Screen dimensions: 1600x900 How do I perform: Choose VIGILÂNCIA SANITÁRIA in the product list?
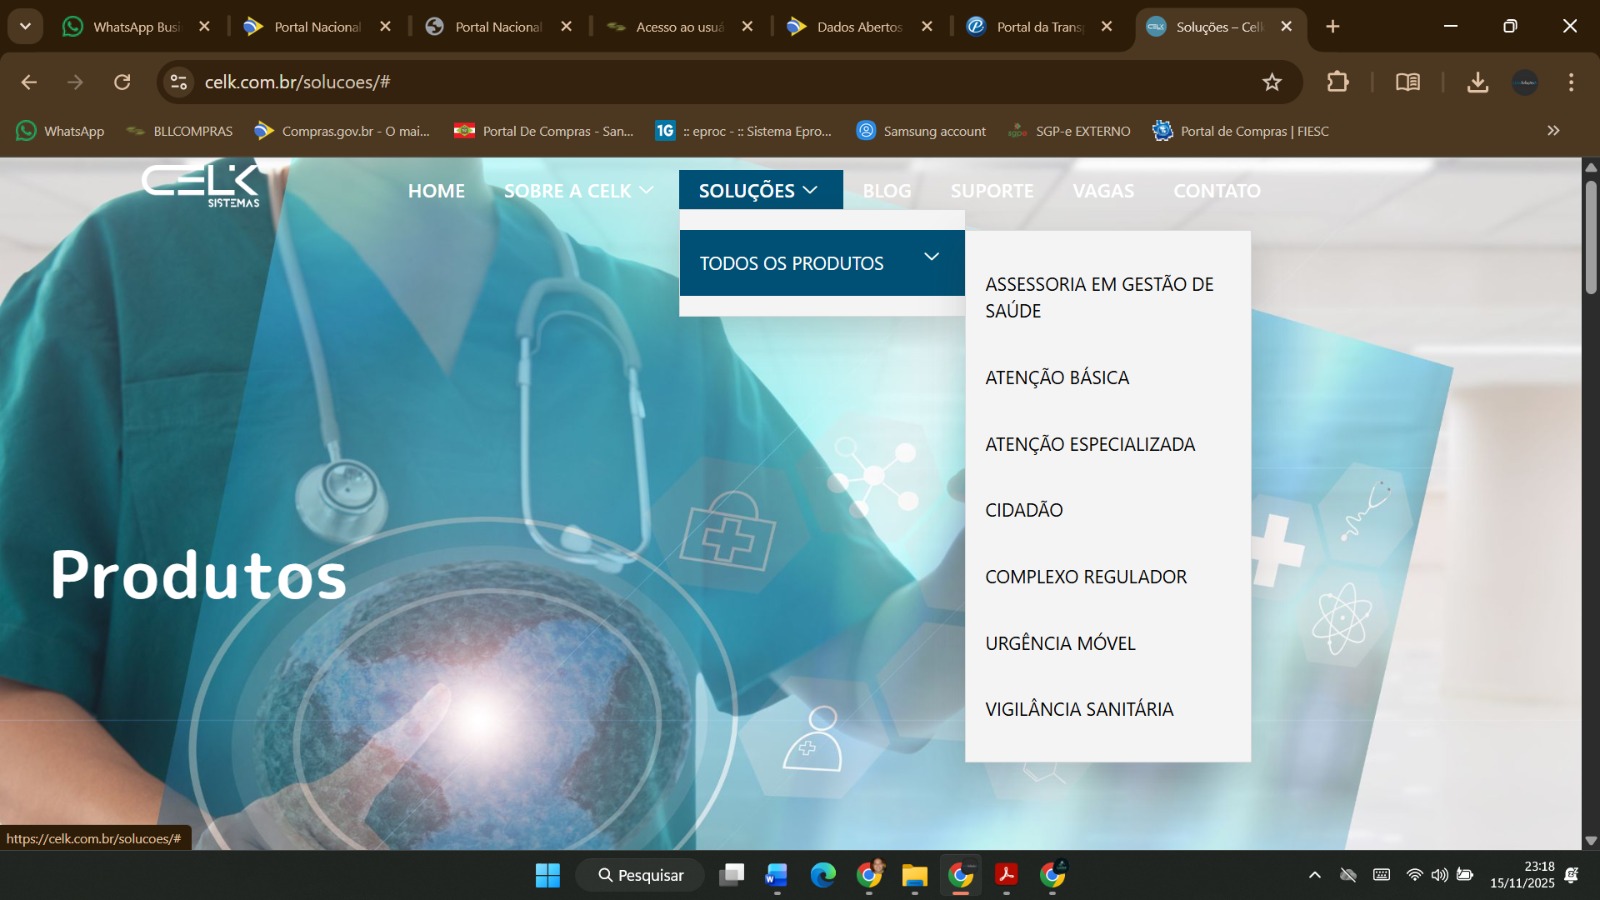tap(1079, 709)
